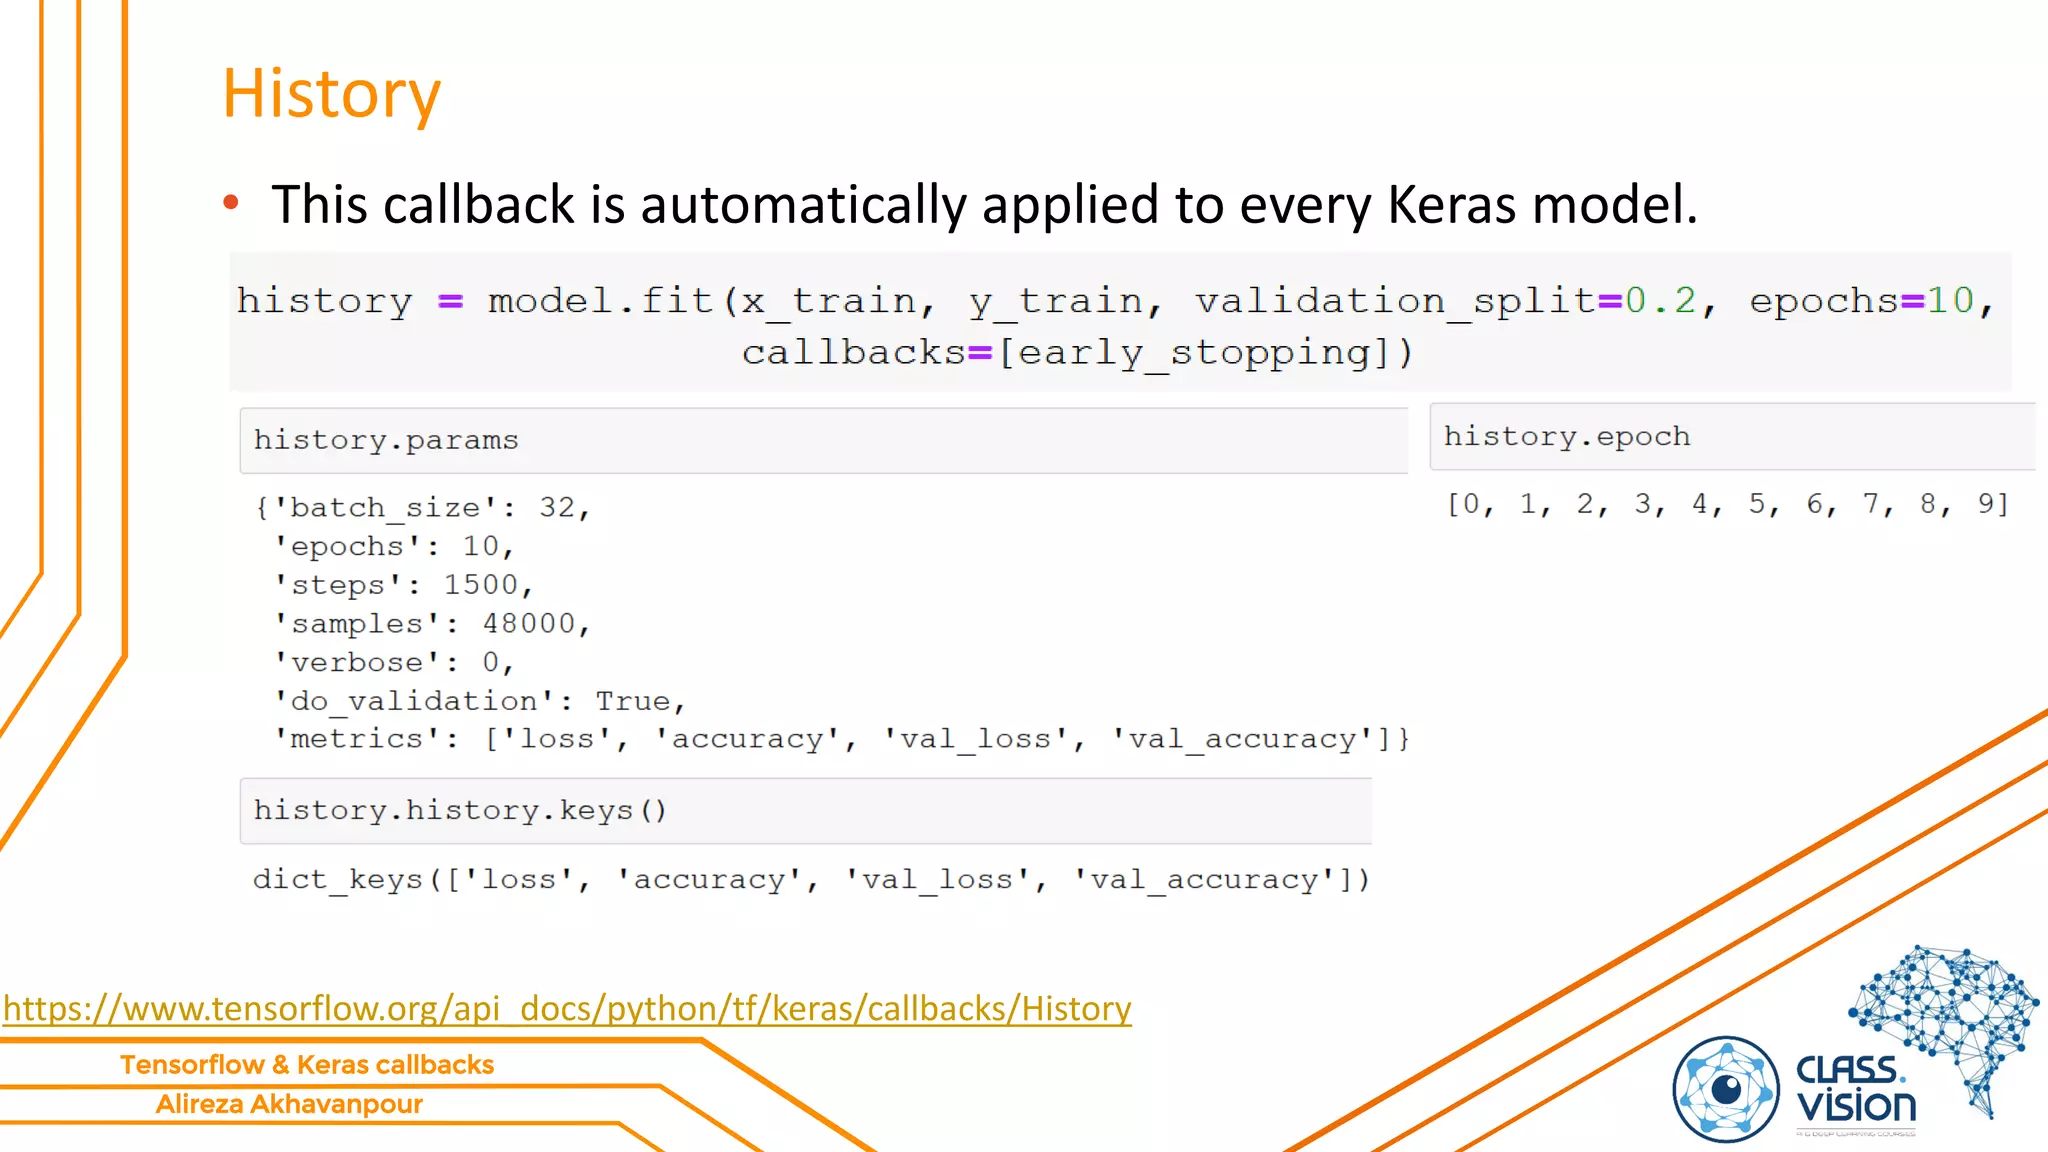The image size is (2048, 1152).
Task: Click the 'Tensorflow & Keras callbacks' footer text
Action: click(x=307, y=1065)
